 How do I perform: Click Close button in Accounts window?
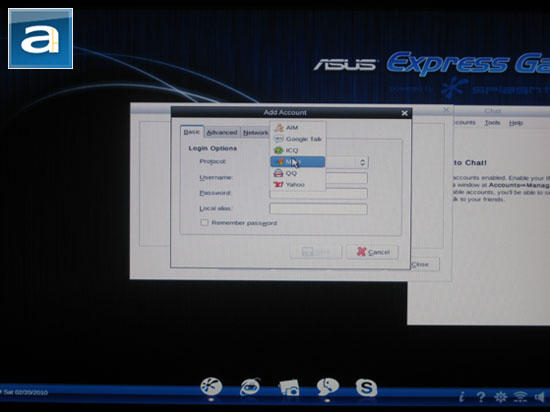tap(424, 264)
